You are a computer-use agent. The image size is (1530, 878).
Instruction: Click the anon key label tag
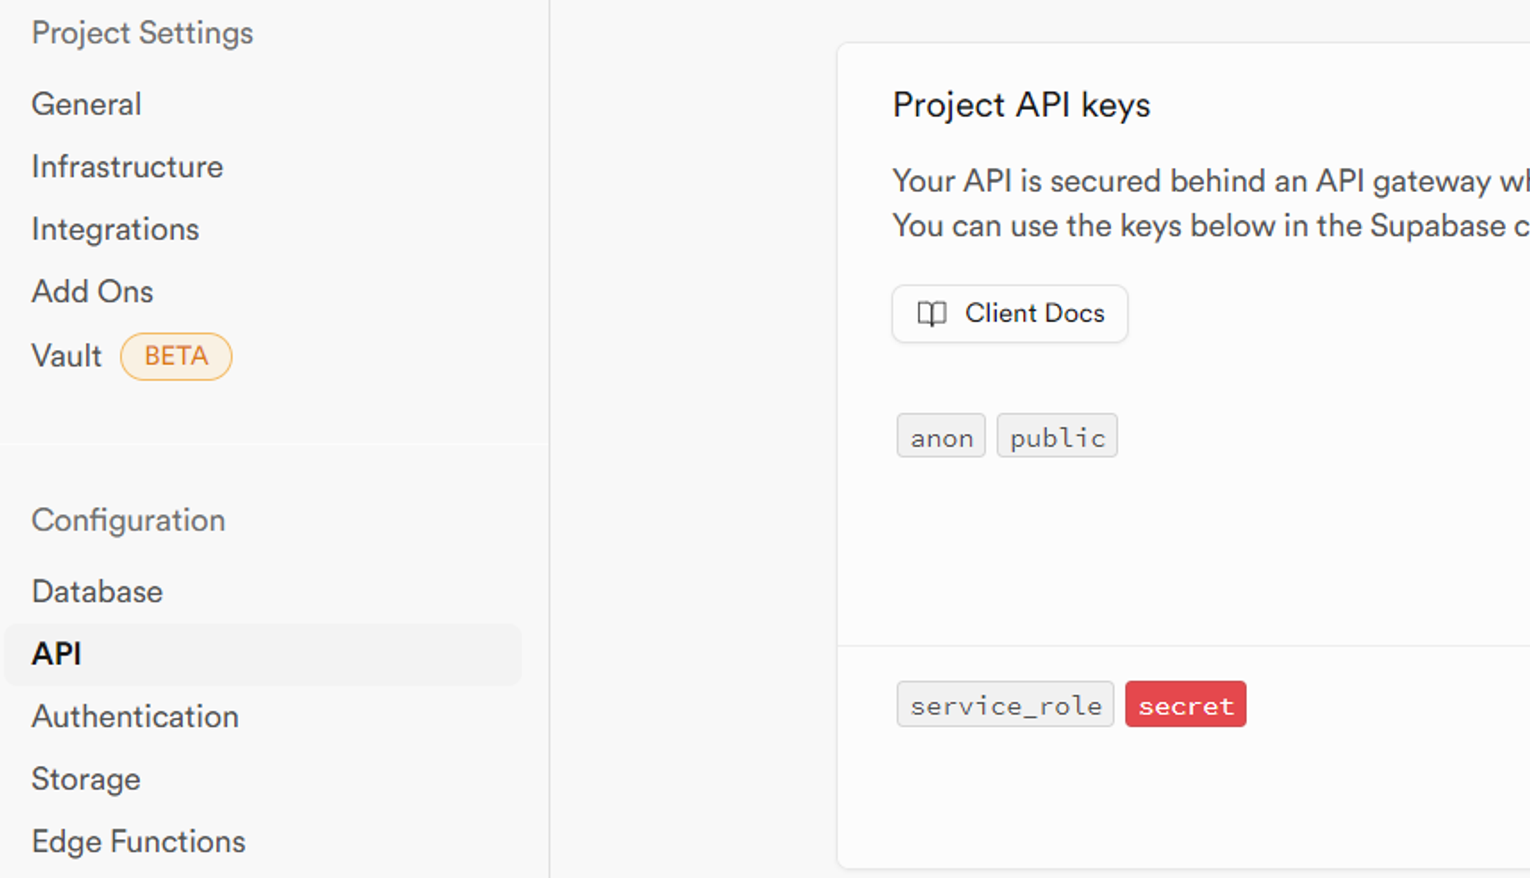click(941, 437)
